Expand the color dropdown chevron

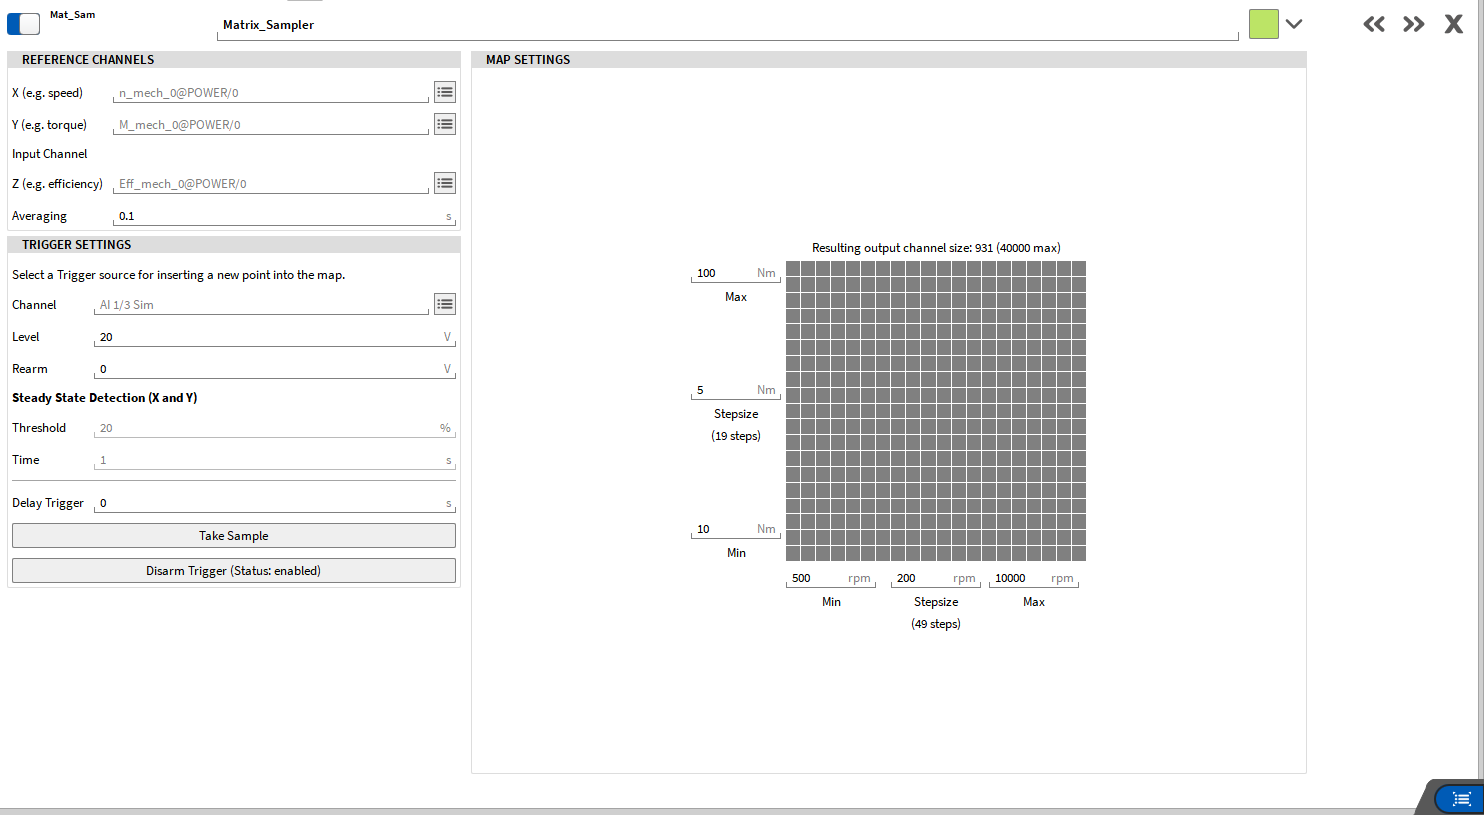coord(1294,24)
